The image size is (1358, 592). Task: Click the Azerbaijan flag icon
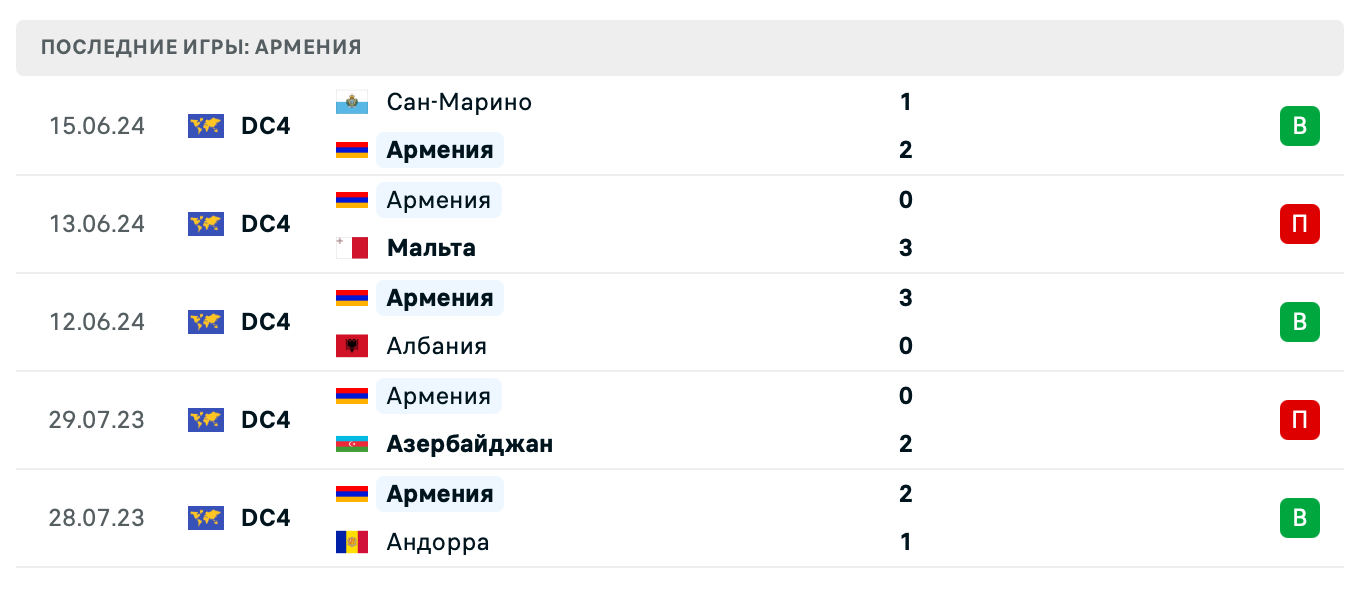(352, 444)
